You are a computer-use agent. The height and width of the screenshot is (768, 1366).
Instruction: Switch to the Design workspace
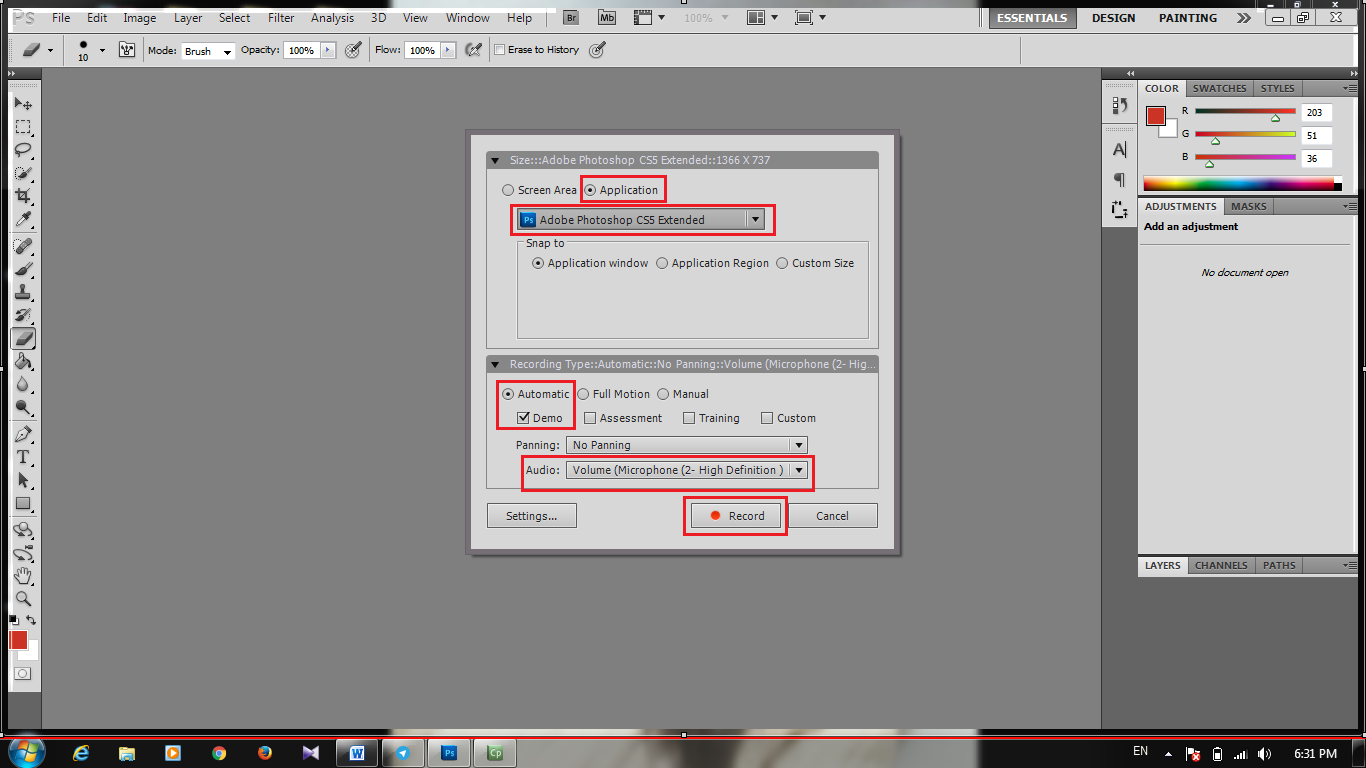click(1113, 18)
